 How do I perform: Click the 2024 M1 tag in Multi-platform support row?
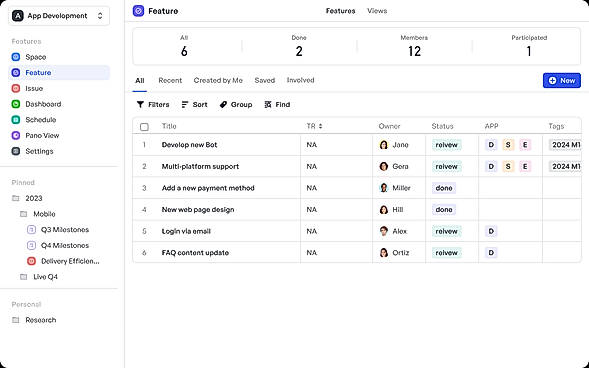565,166
